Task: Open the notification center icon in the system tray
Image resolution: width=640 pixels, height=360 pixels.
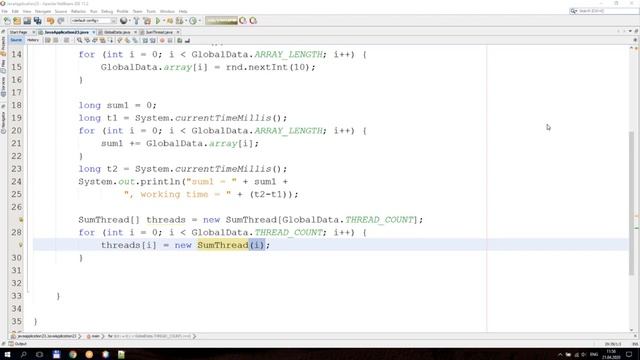Action: coord(629,354)
